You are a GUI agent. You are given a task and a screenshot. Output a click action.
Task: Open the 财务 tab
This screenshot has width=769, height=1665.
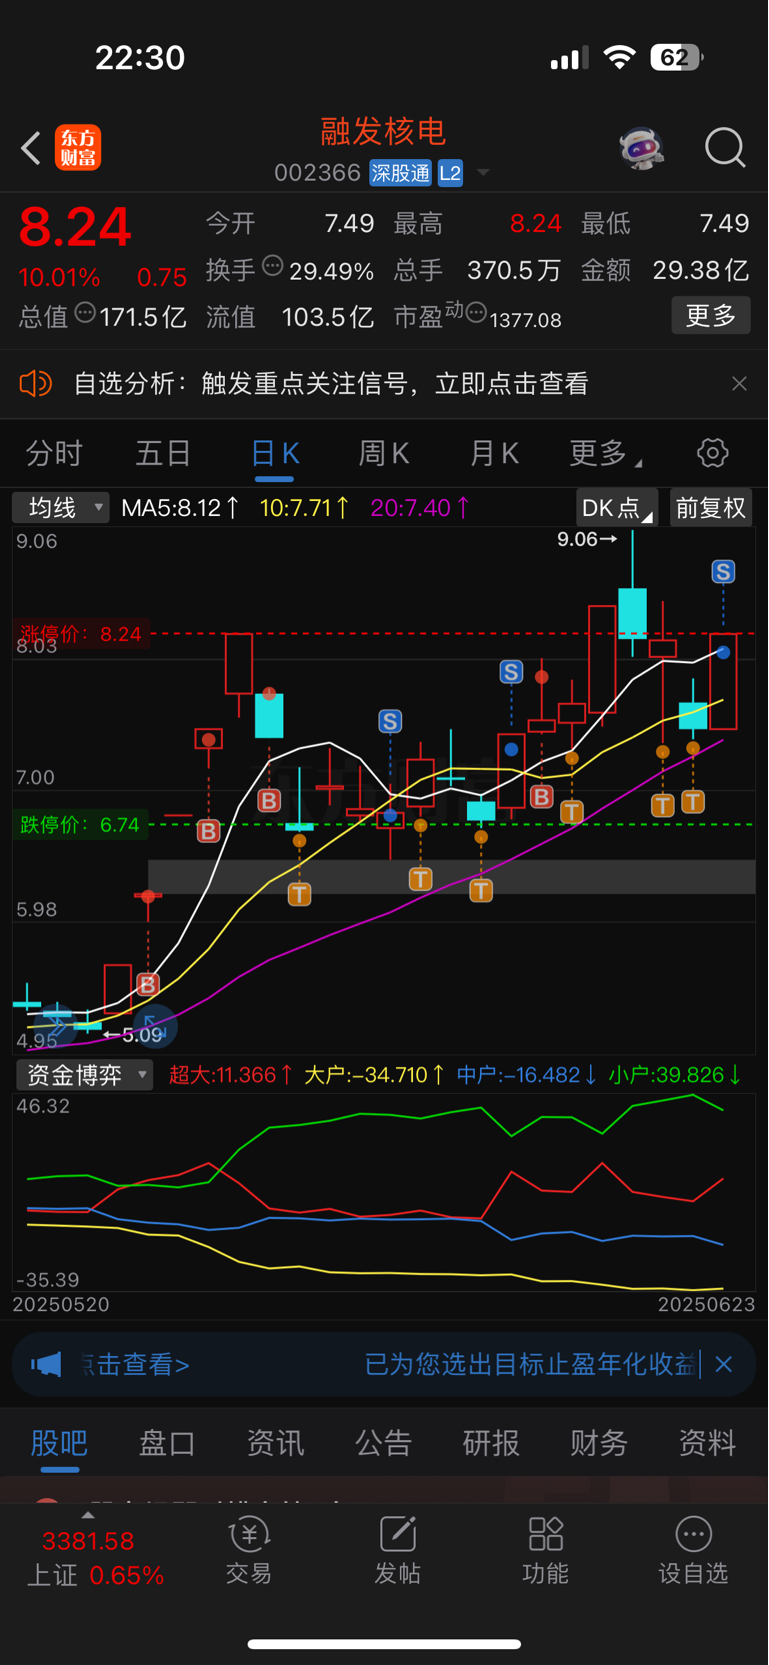click(x=599, y=1443)
